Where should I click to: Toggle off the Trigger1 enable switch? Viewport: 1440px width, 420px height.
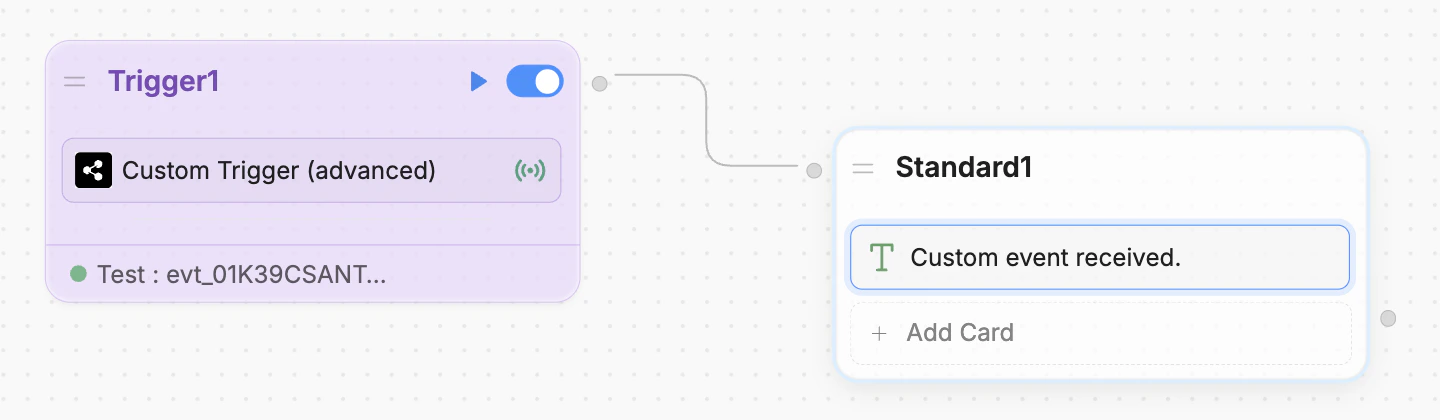(x=535, y=82)
